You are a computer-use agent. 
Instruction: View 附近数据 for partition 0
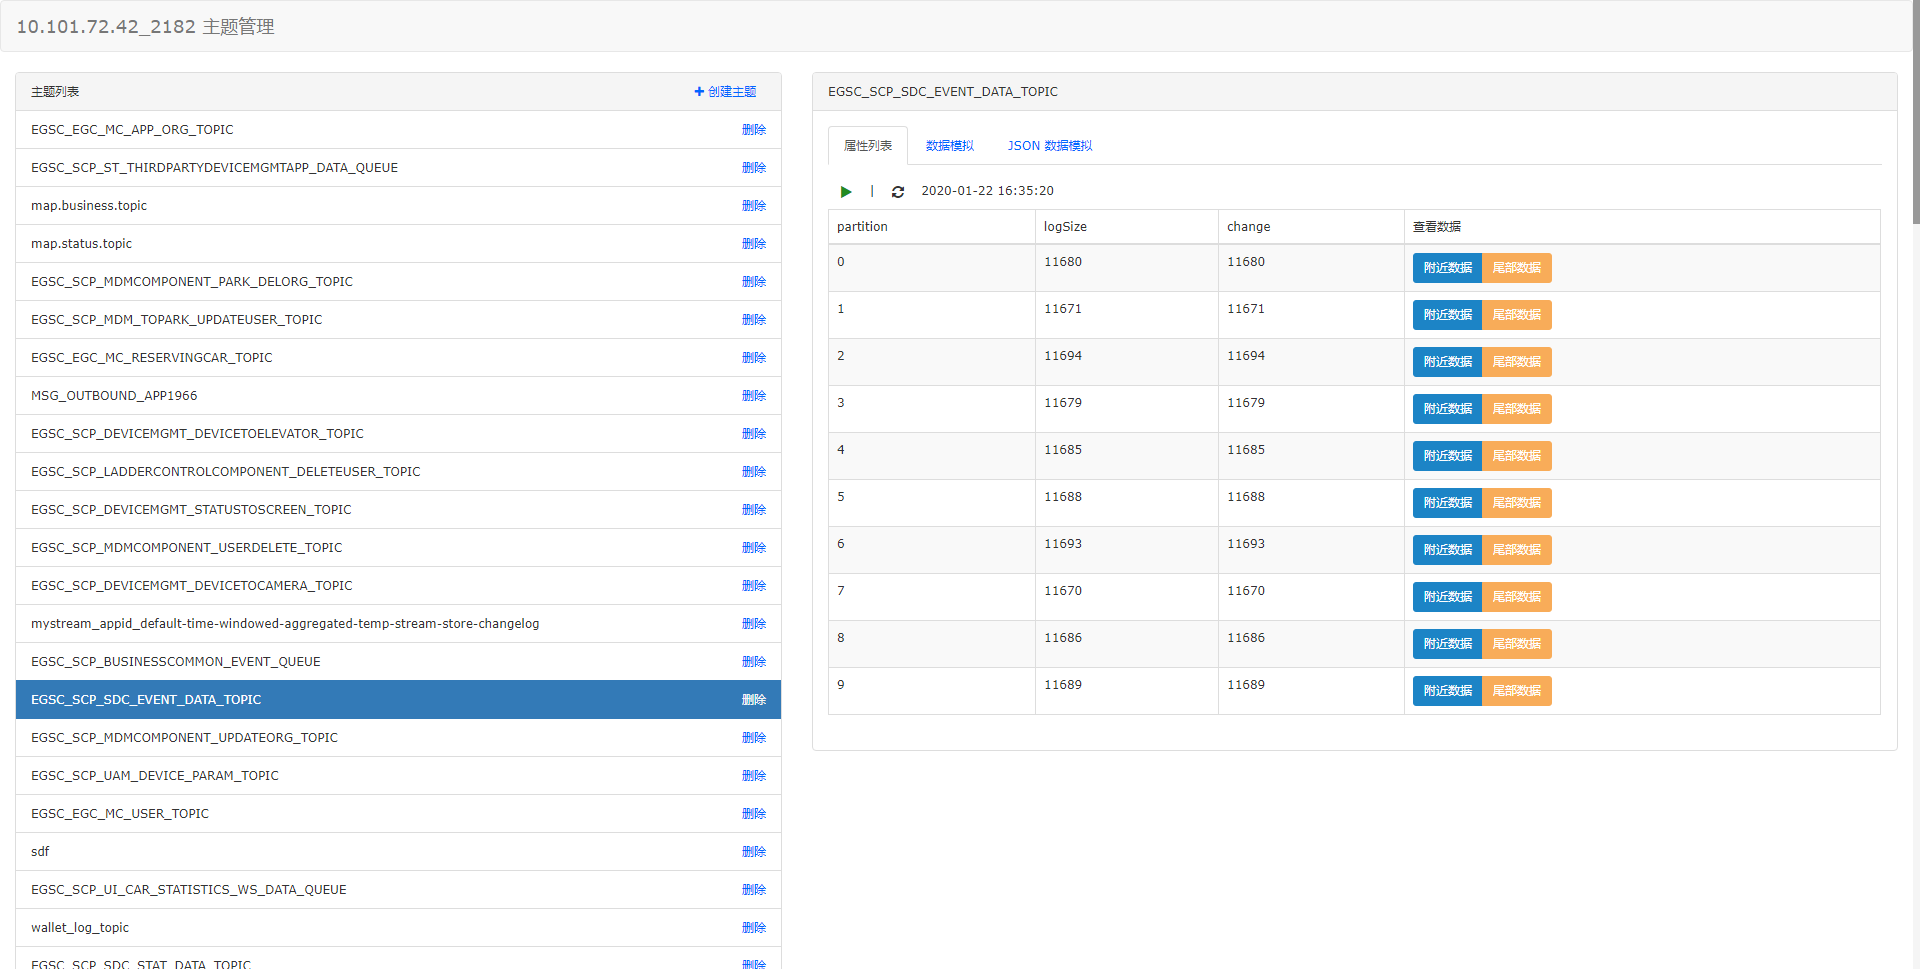[1447, 268]
